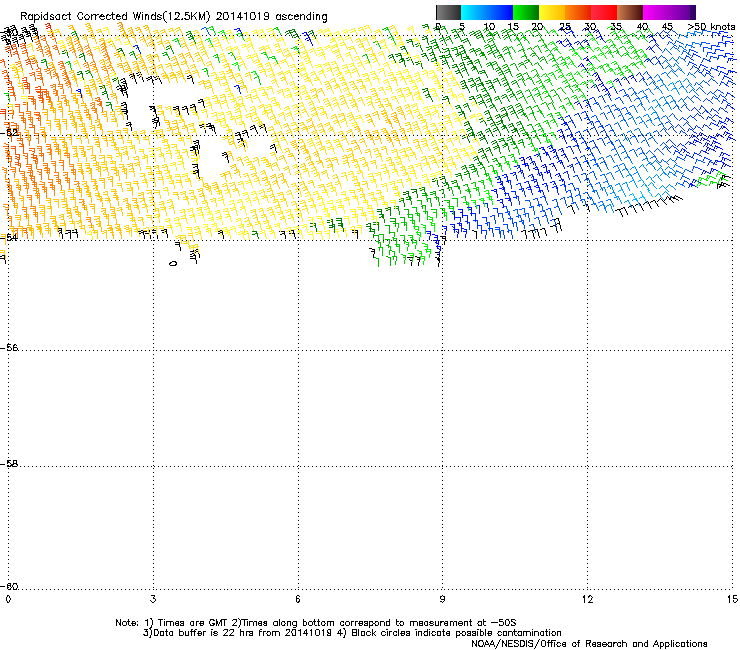Click the cyan-to-blue 5-15 knots color swatch
This screenshot has height=650, width=740.
487,12
